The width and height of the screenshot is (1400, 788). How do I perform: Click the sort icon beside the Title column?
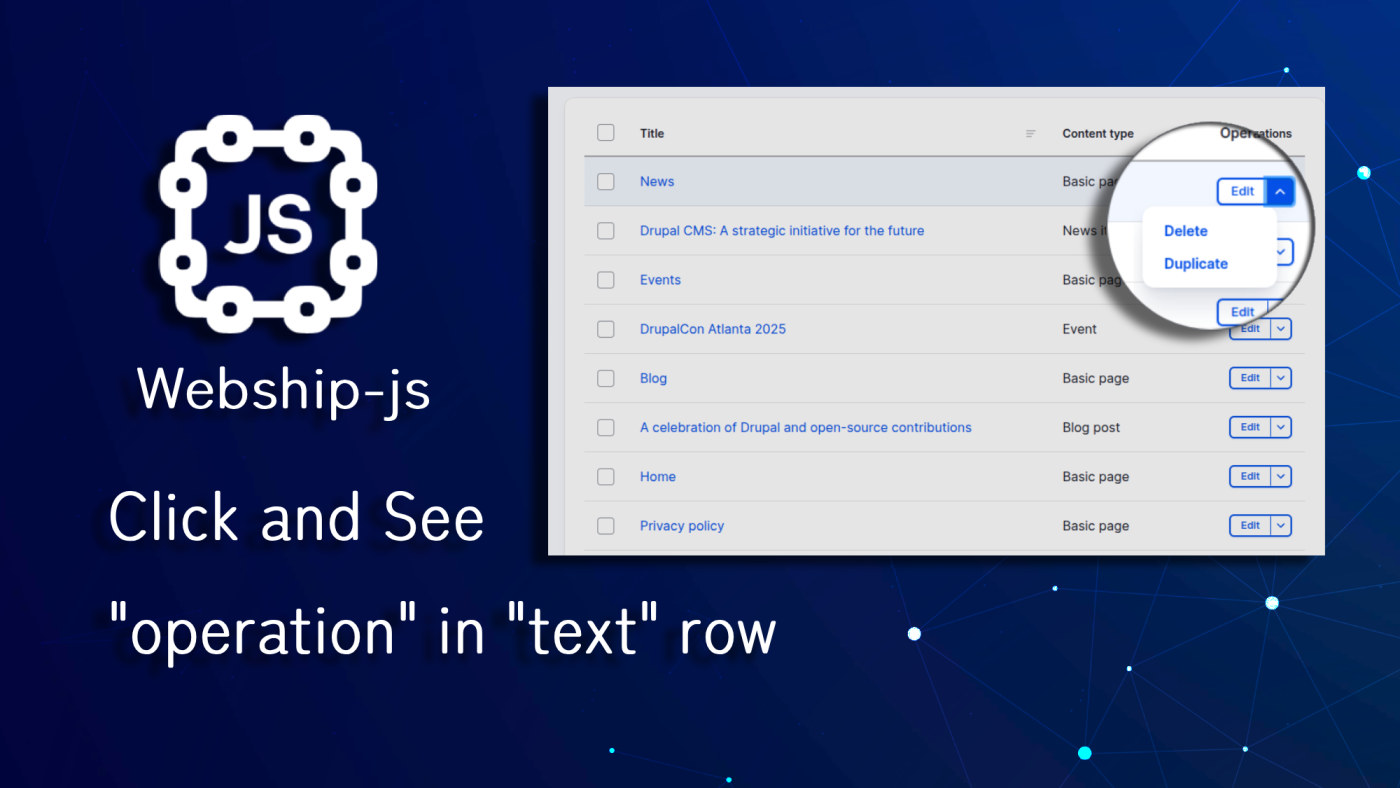pyautogui.click(x=1030, y=133)
